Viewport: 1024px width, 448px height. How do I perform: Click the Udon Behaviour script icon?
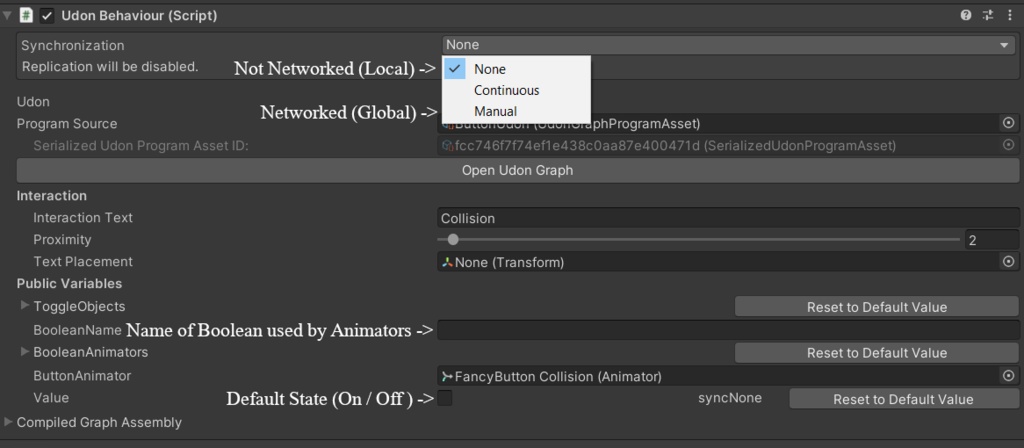tap(27, 15)
